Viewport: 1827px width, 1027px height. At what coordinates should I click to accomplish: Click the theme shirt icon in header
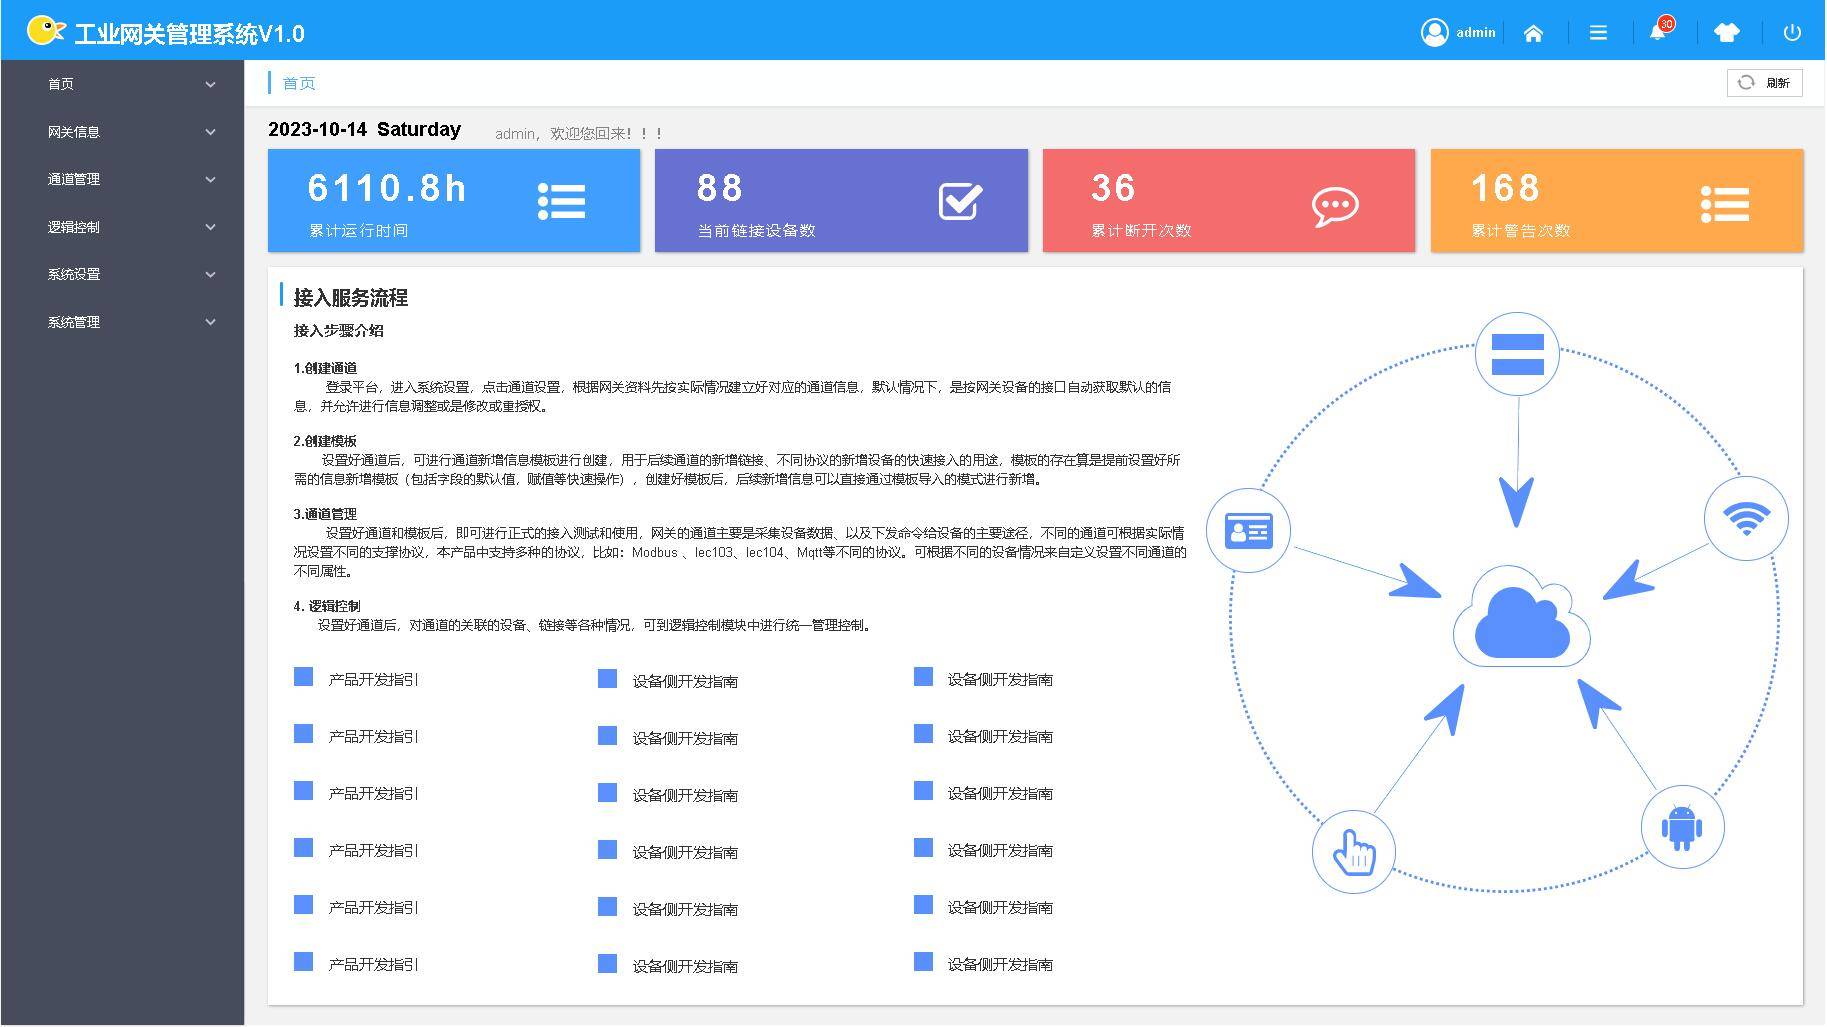pyautogui.click(x=1726, y=33)
